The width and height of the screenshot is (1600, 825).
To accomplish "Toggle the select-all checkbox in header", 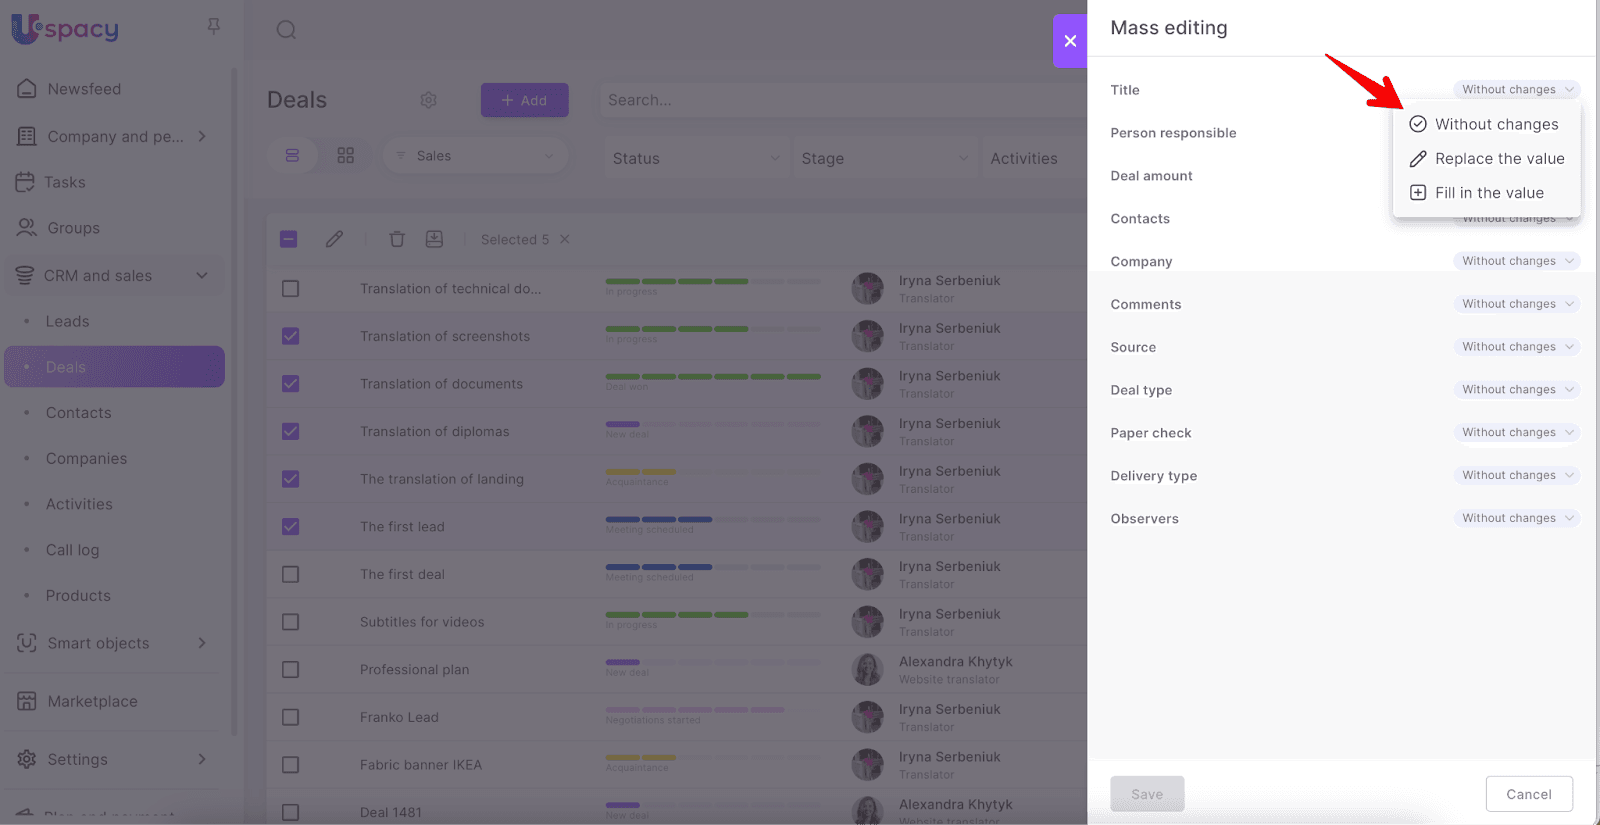I will [x=289, y=239].
